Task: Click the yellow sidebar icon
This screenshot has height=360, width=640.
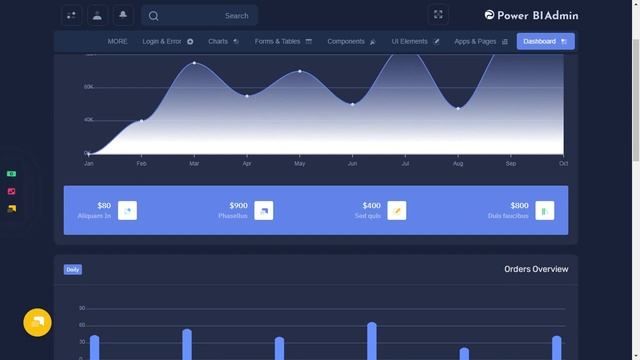Action: point(11,209)
